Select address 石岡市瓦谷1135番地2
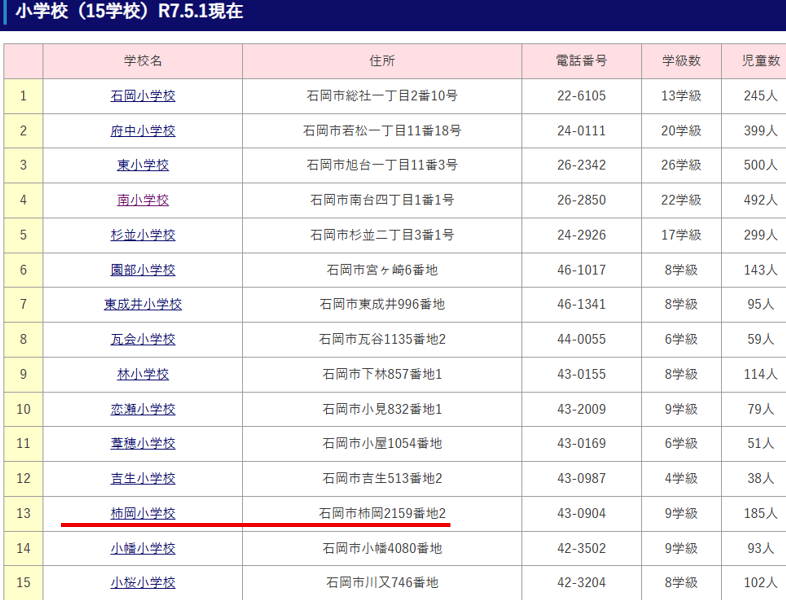The image size is (786, 600). (x=382, y=339)
